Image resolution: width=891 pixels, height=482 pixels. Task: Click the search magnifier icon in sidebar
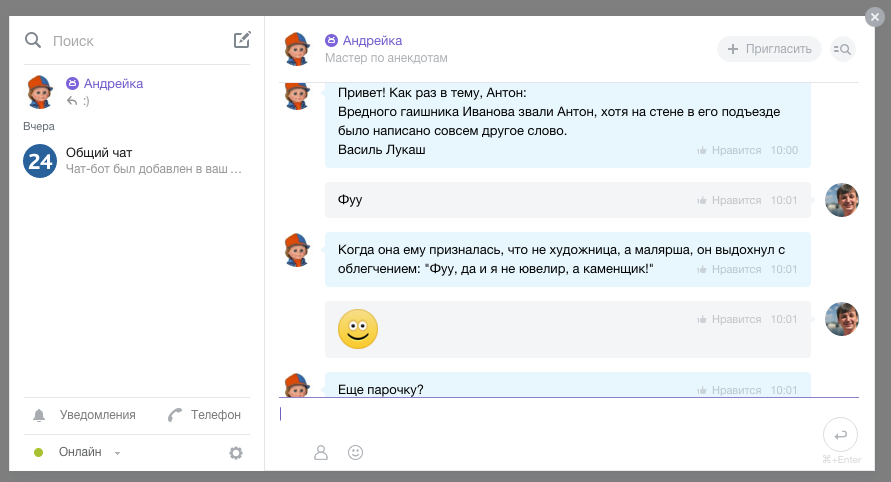33,40
